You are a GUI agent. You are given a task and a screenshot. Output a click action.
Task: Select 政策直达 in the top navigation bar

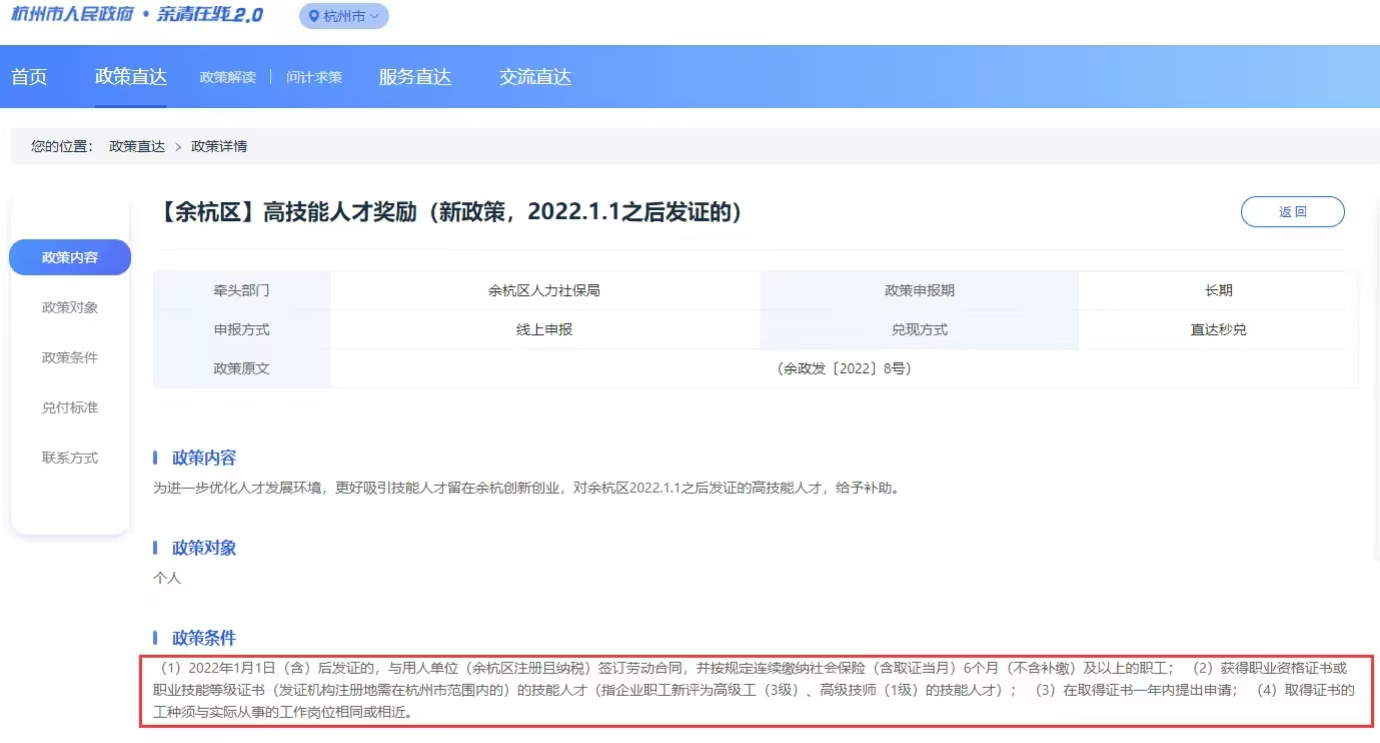coord(131,77)
